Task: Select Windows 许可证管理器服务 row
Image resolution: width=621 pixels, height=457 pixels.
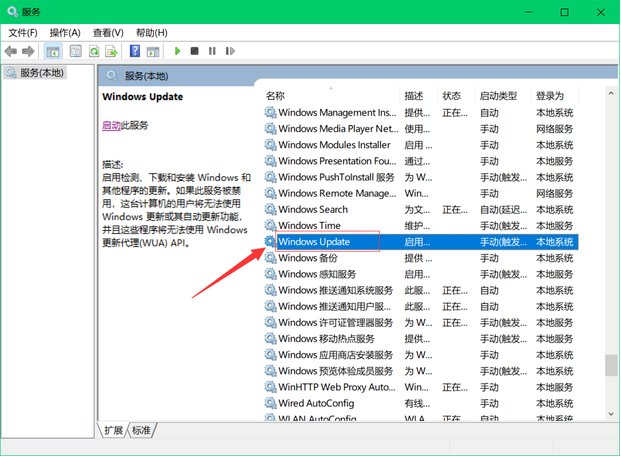Action: point(421,323)
